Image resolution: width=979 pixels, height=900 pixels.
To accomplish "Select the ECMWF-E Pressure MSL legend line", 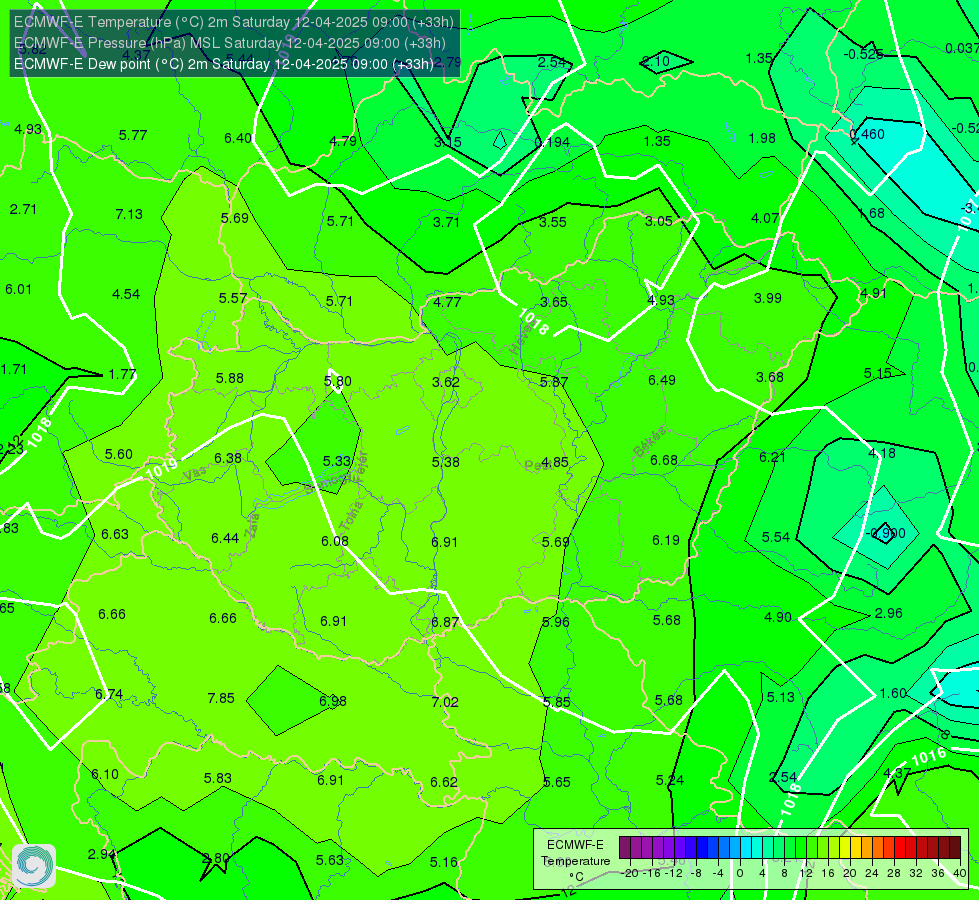I will [230, 43].
